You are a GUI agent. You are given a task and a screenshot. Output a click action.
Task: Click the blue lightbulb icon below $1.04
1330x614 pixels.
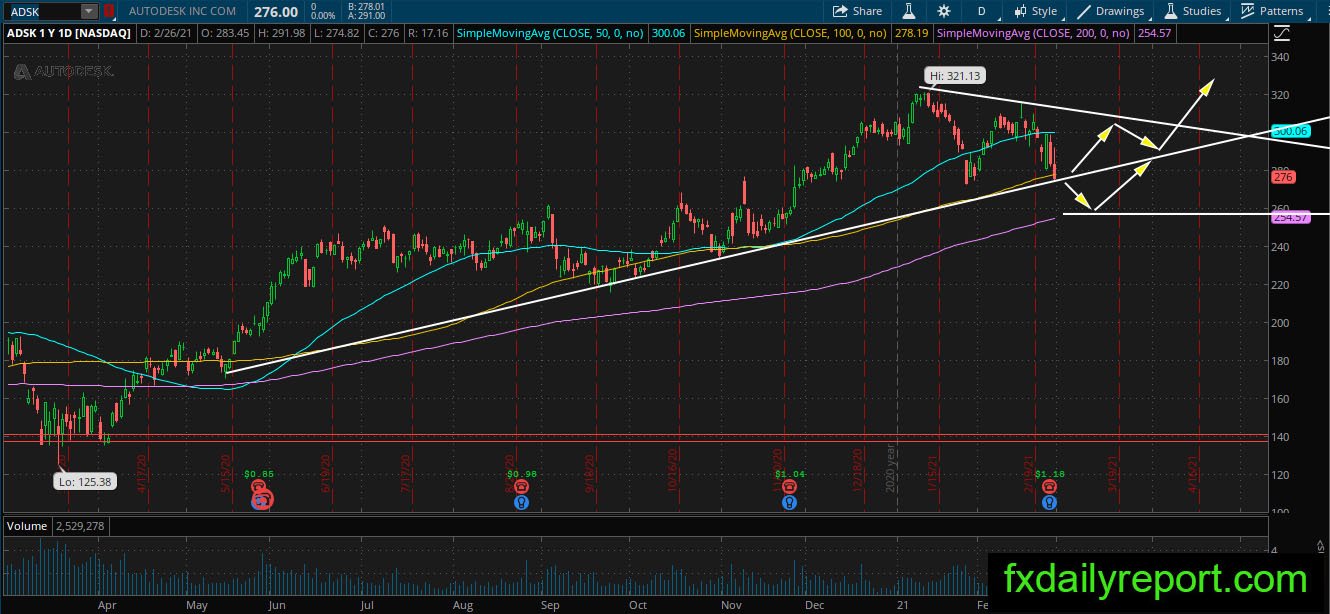[x=790, y=503]
